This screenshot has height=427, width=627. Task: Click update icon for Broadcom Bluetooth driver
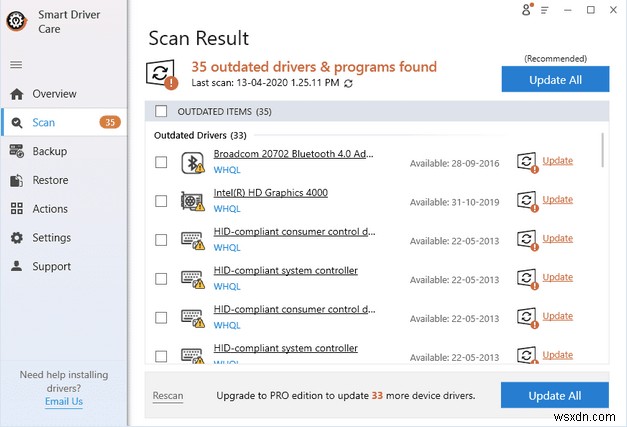pyautogui.click(x=526, y=162)
